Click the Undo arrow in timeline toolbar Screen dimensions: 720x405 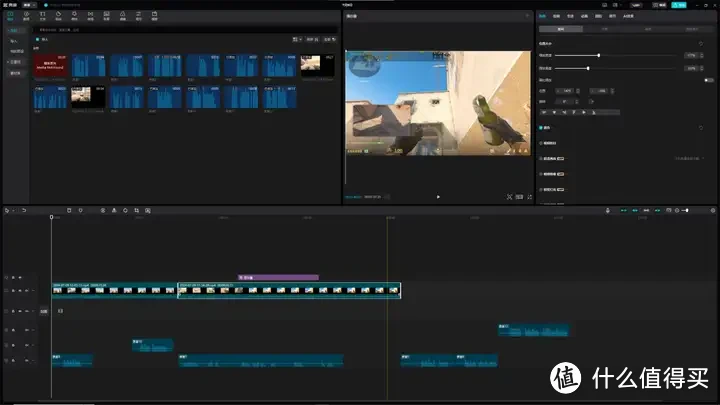pyautogui.click(x=24, y=210)
